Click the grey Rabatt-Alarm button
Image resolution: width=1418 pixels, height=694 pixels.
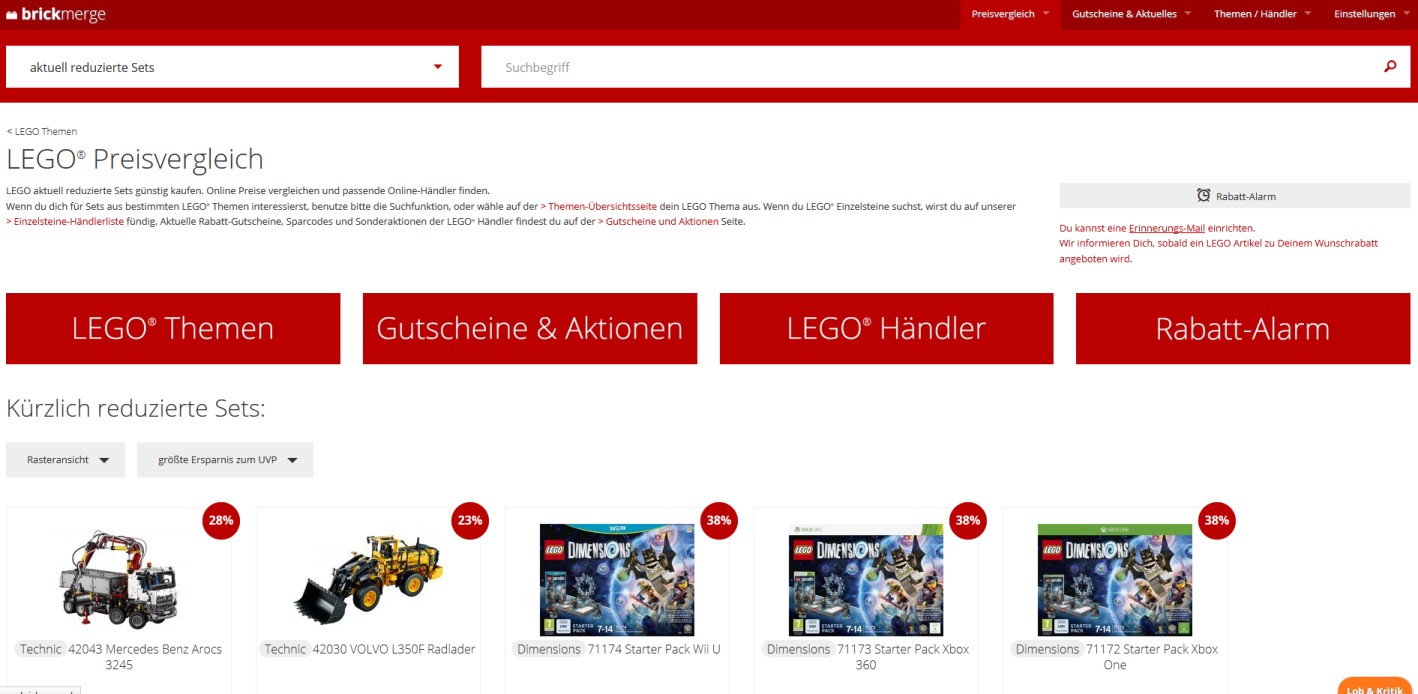(1235, 196)
